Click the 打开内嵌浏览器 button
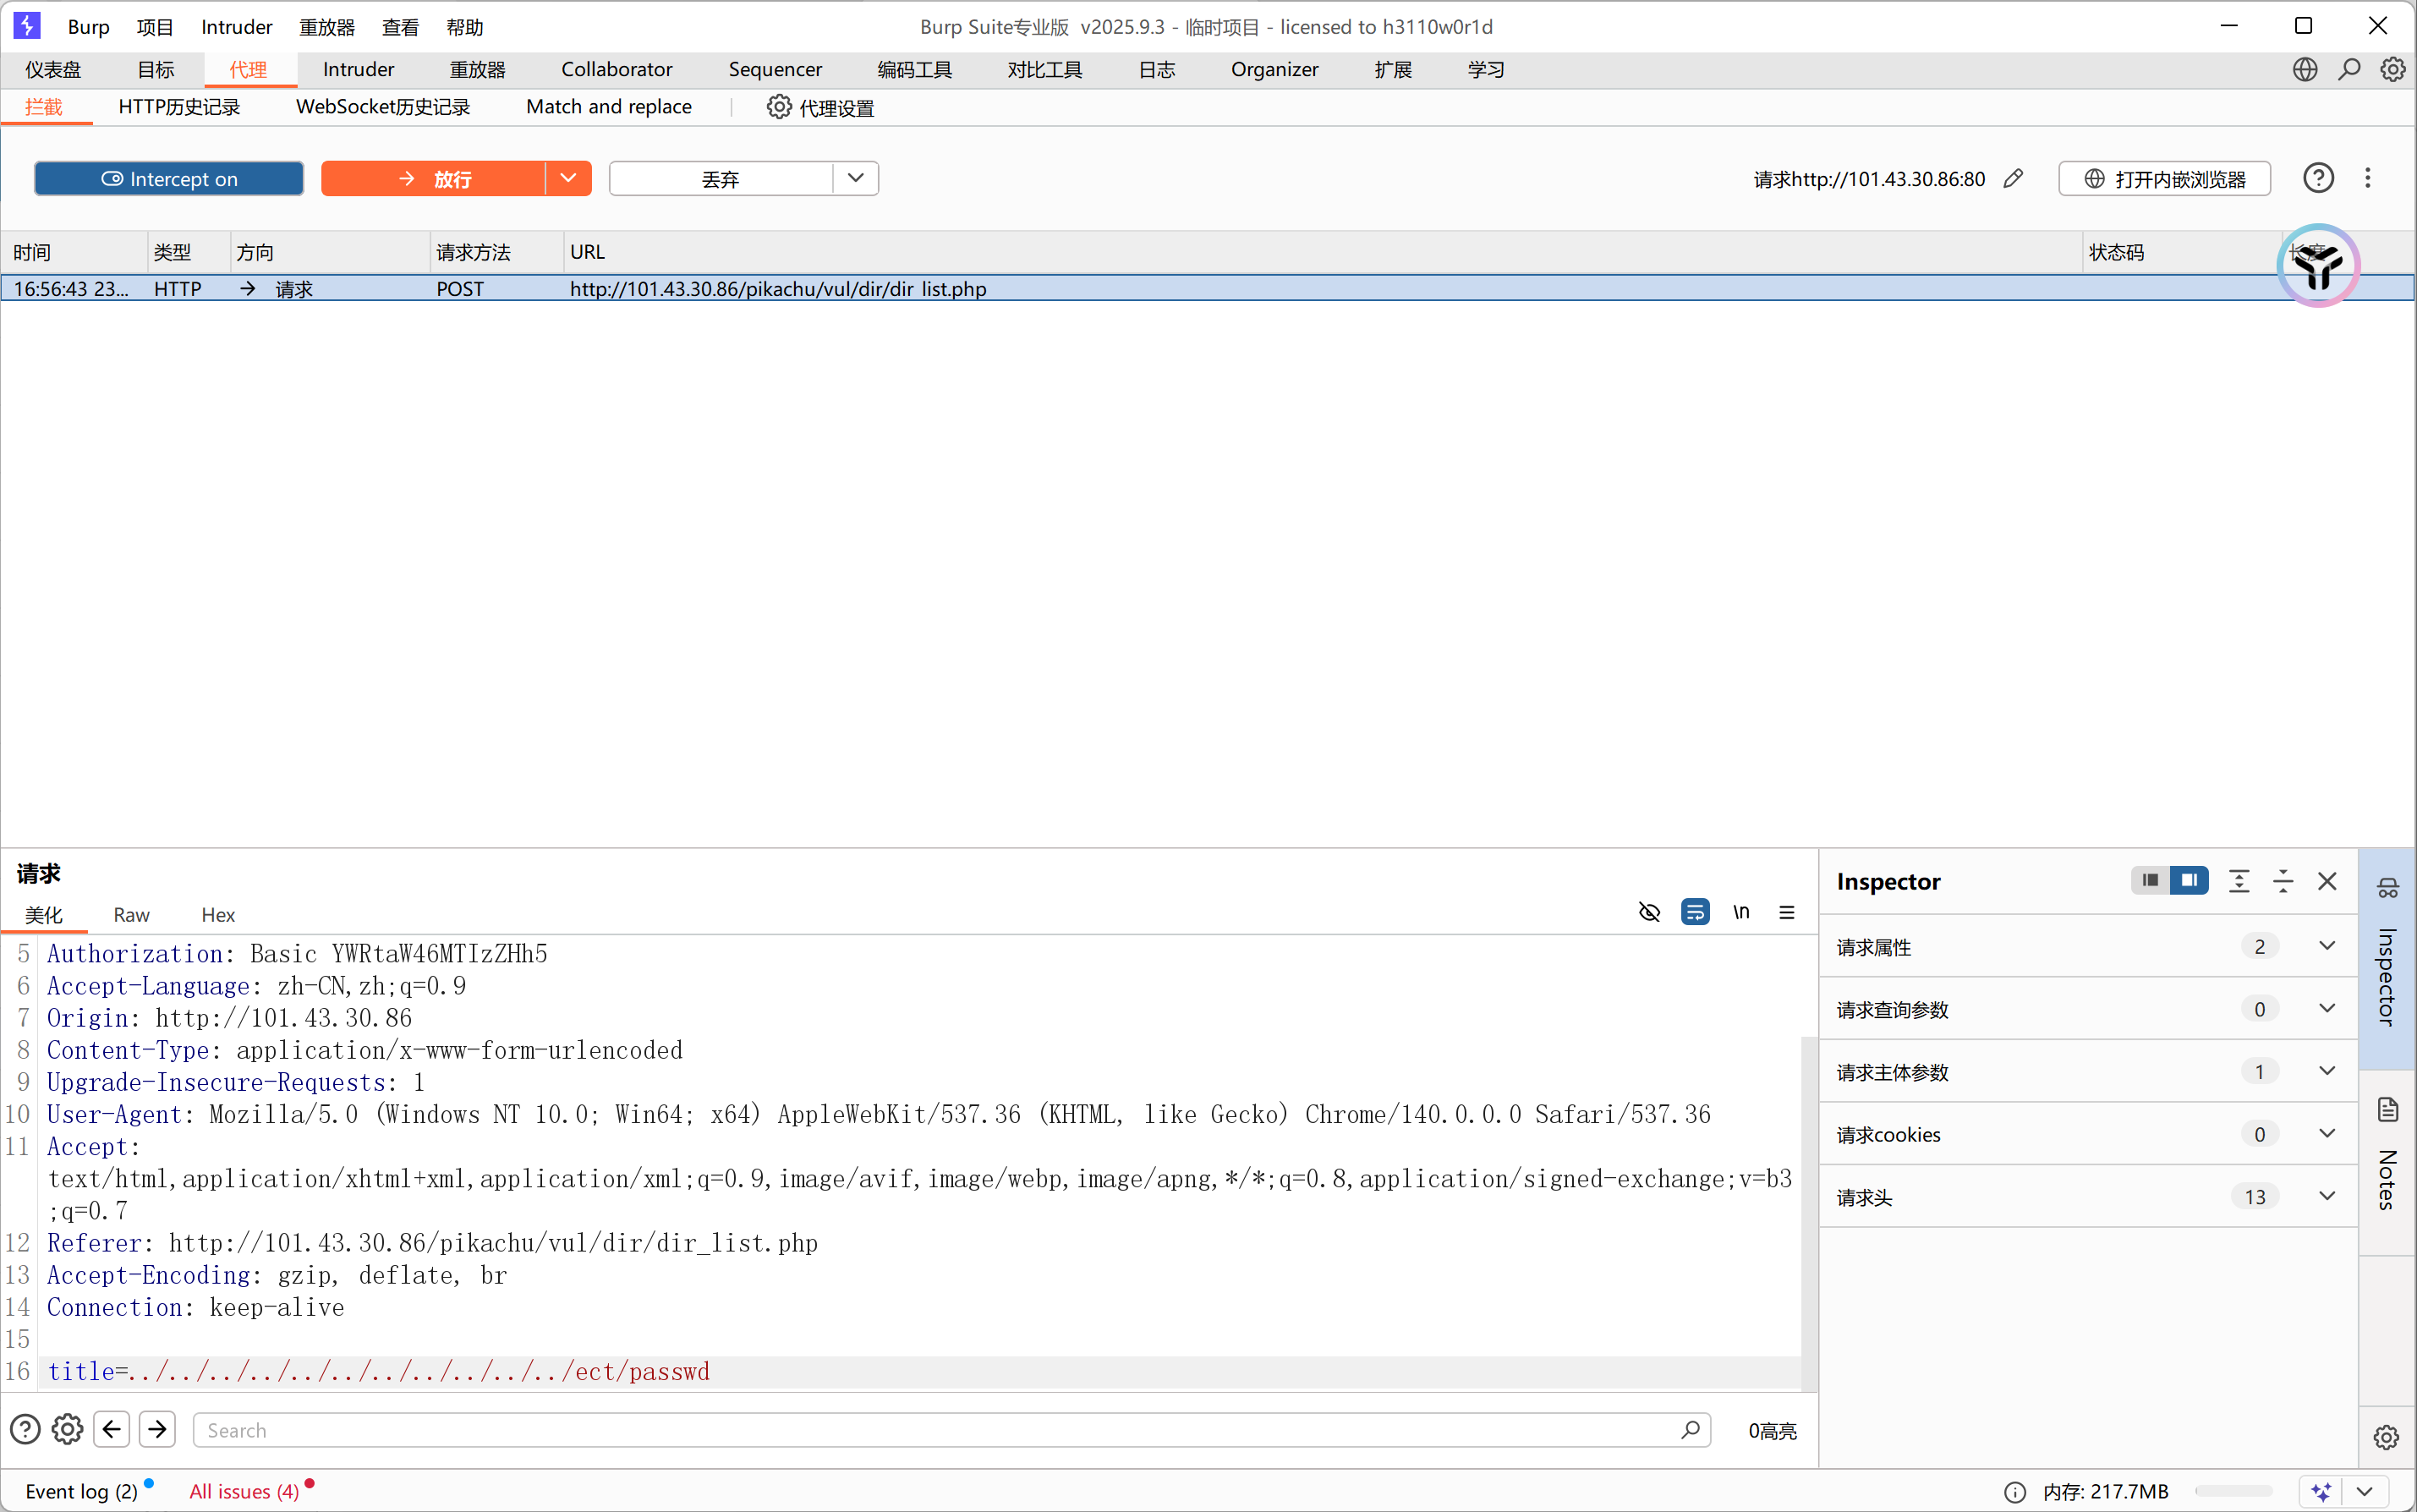Image resolution: width=2417 pixels, height=1512 pixels. [x=2164, y=179]
